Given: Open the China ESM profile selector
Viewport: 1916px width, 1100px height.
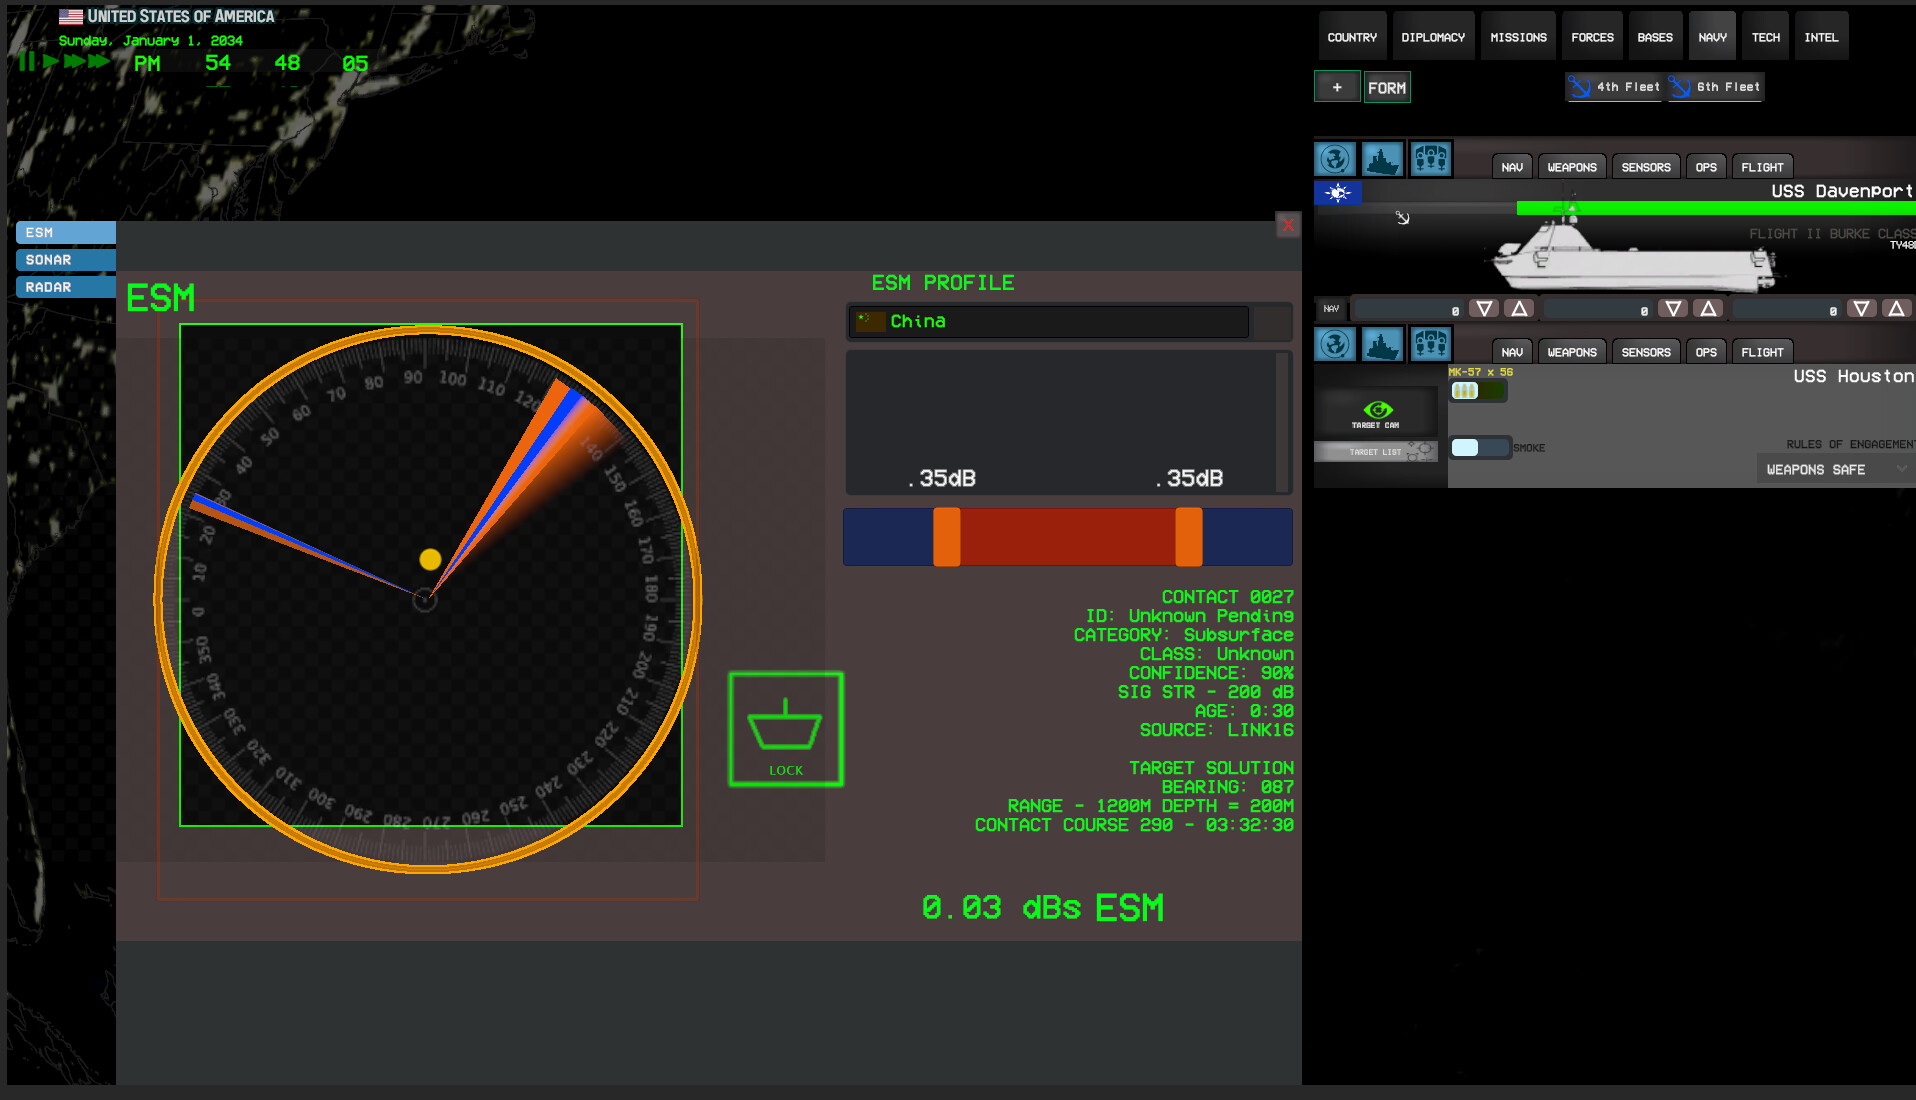Looking at the screenshot, I should [x=1048, y=321].
